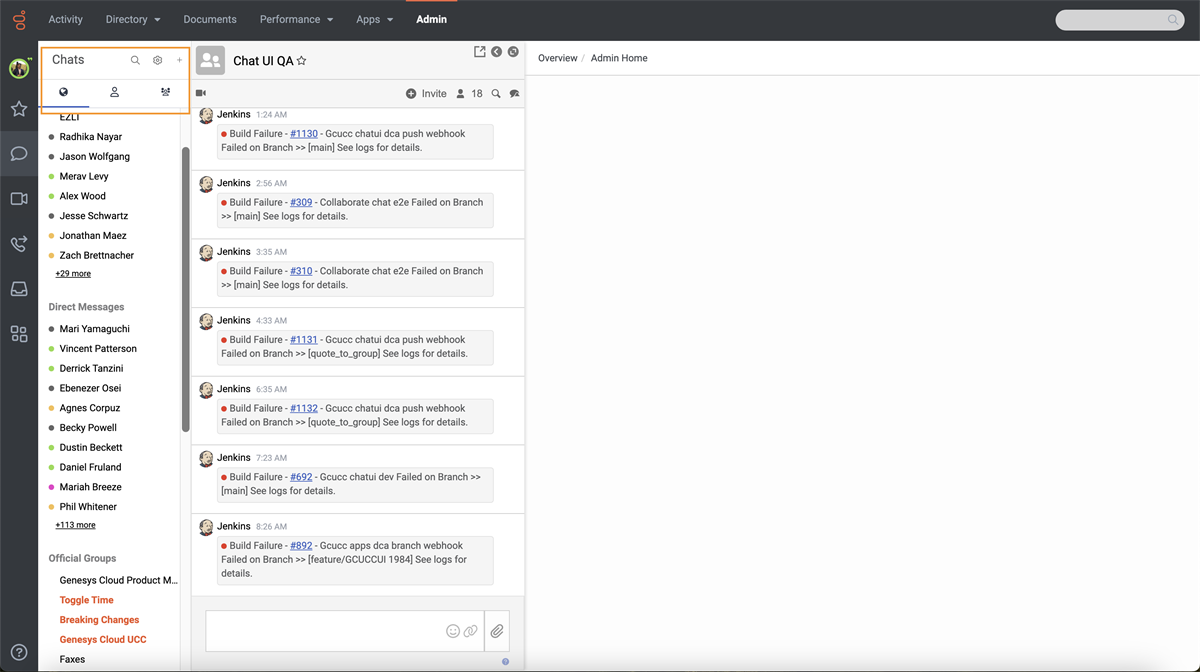Open build link #692
The width and height of the screenshot is (1200, 672).
pyautogui.click(x=301, y=477)
